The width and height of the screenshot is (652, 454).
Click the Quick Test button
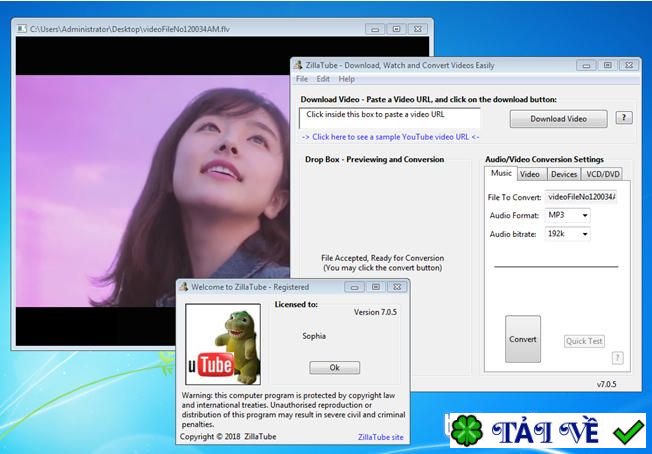point(584,341)
